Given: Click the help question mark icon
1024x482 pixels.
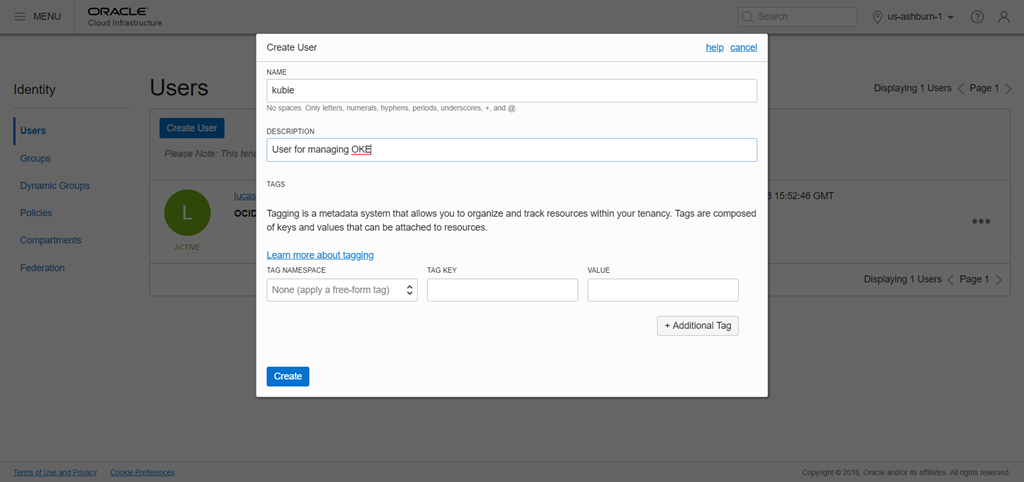Looking at the screenshot, I should click(x=977, y=17).
